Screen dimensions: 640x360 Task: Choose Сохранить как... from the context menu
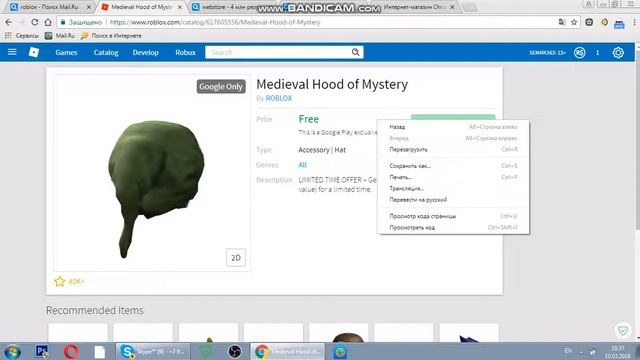[453, 166]
